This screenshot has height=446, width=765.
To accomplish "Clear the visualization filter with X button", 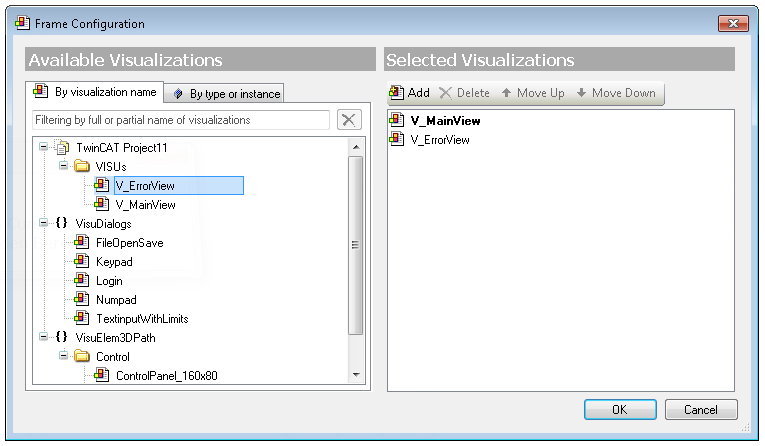I will 349,120.
